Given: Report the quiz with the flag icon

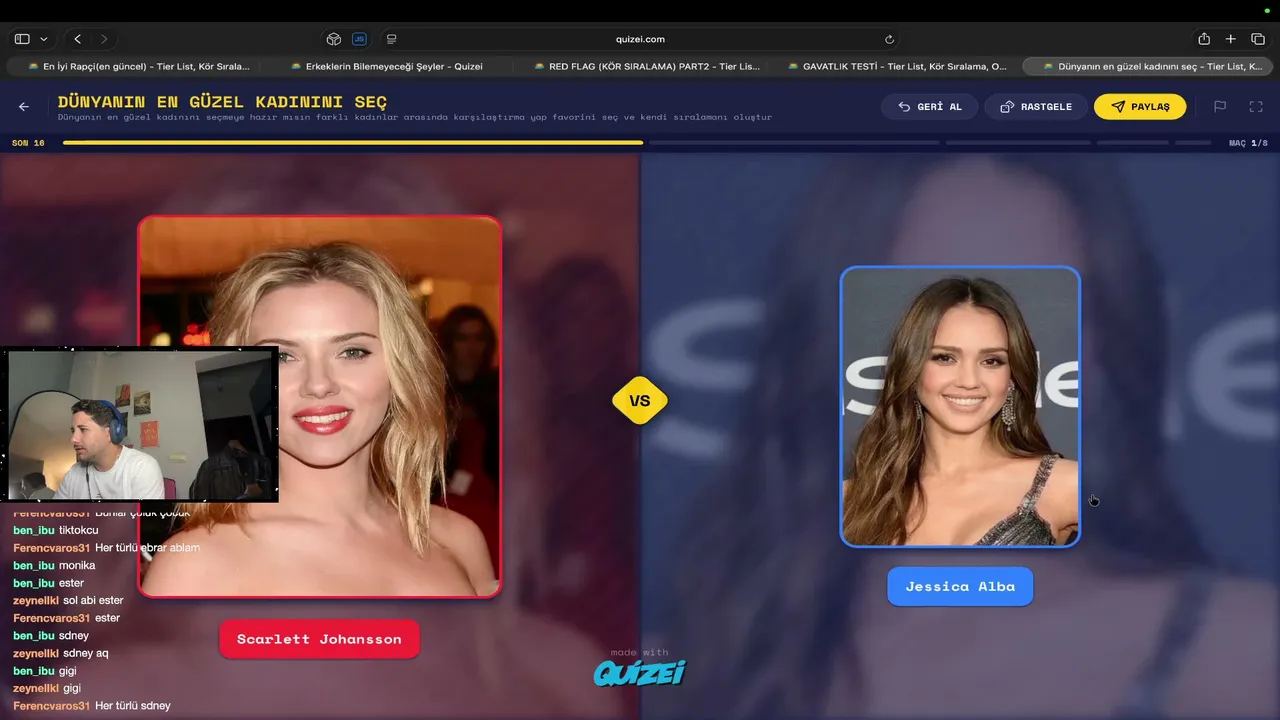Looking at the screenshot, I should 1220,107.
